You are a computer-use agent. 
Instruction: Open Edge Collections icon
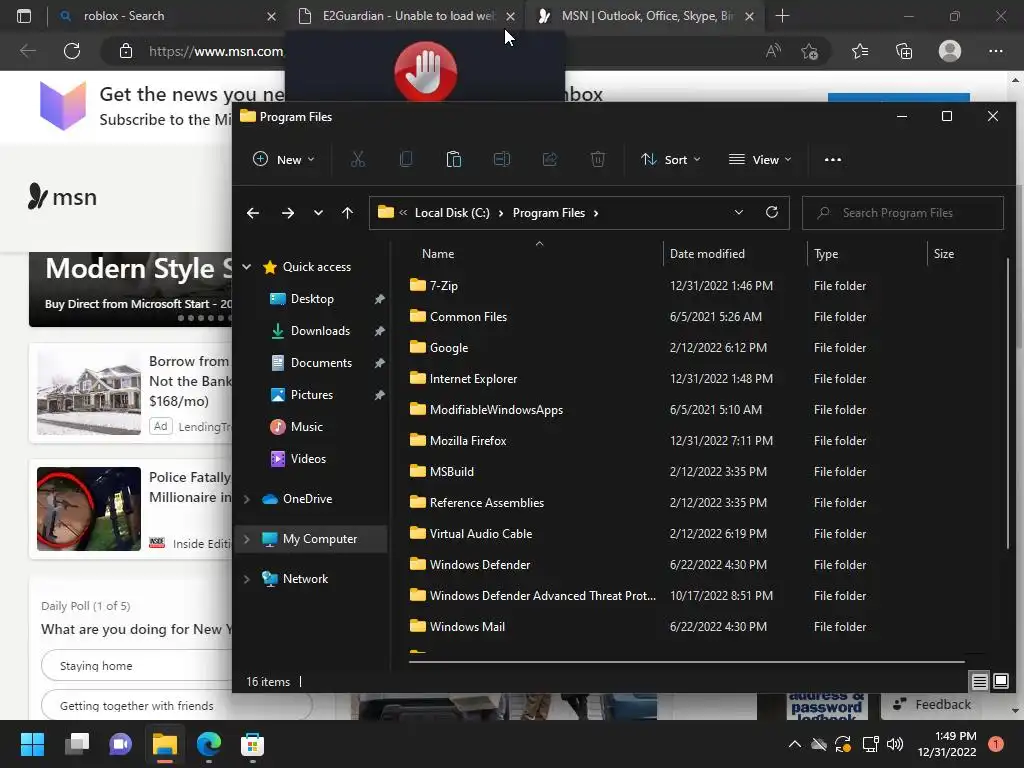(904, 51)
